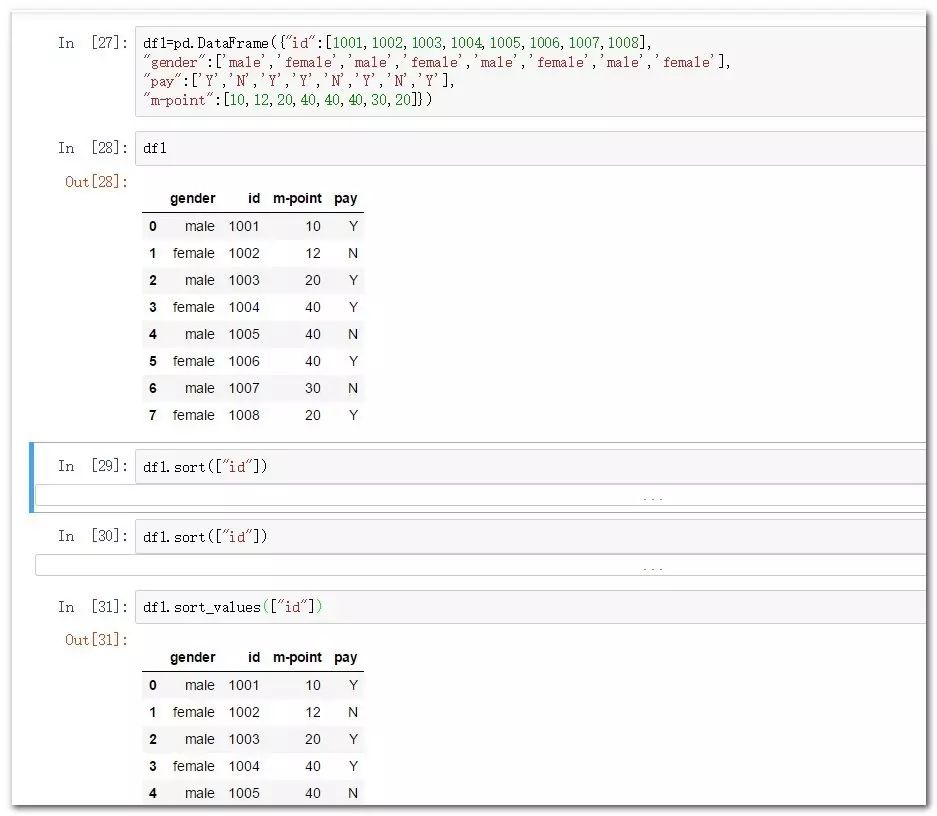Click pay header in Out[31] table

pos(345,658)
